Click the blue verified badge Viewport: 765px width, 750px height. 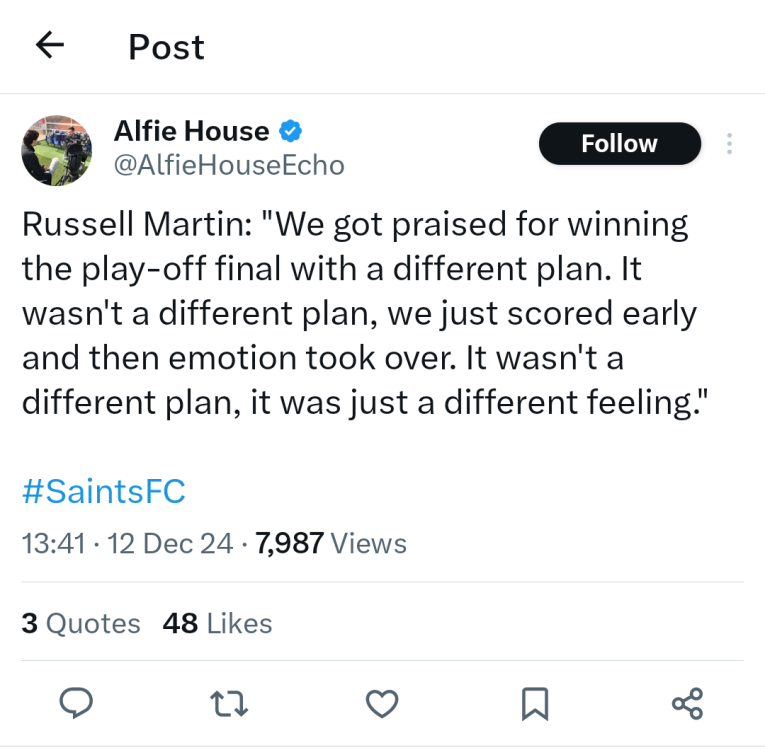click(x=291, y=131)
